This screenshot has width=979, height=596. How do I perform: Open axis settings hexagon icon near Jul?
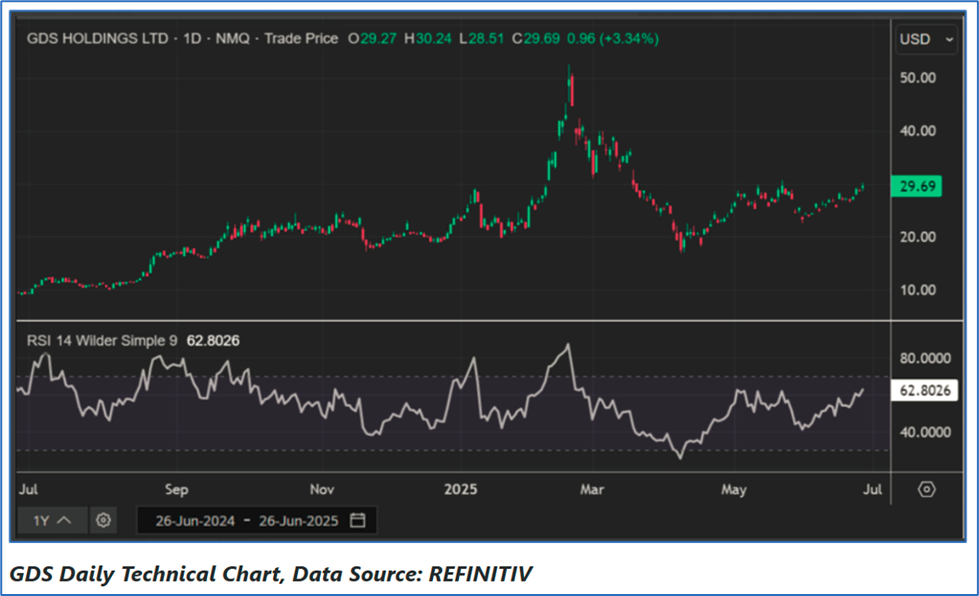927,489
